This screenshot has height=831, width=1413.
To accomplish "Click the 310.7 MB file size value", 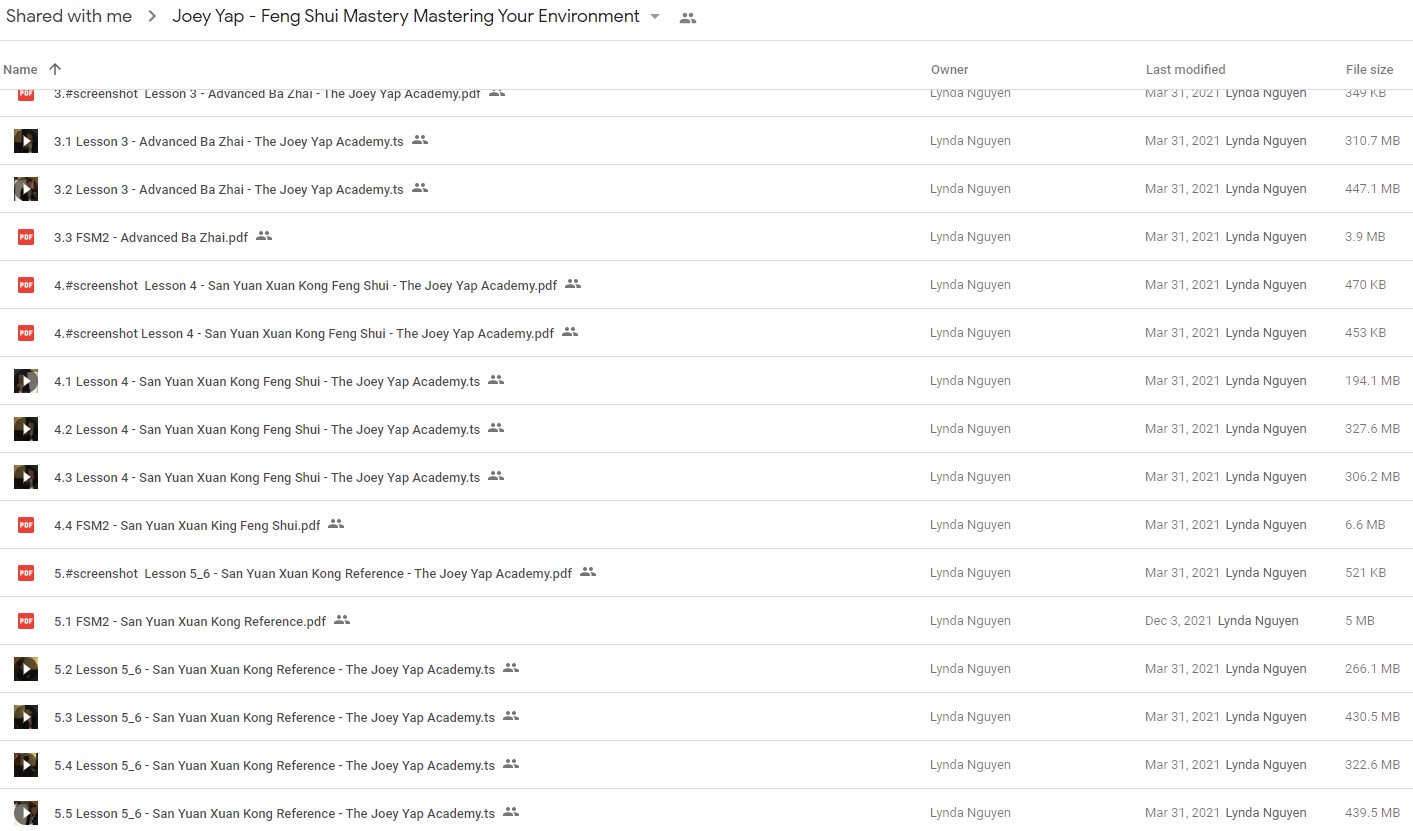I will pos(1372,141).
